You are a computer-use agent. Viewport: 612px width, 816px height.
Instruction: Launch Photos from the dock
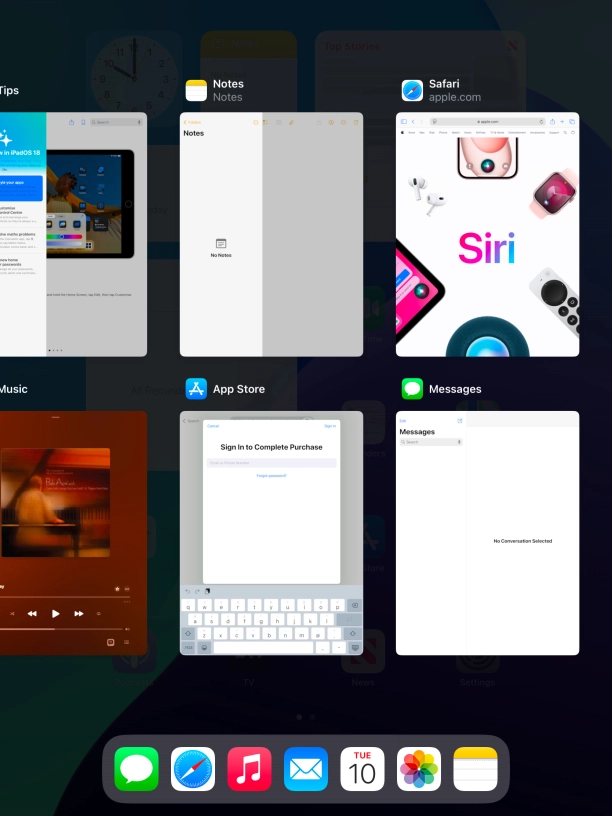(x=419, y=770)
